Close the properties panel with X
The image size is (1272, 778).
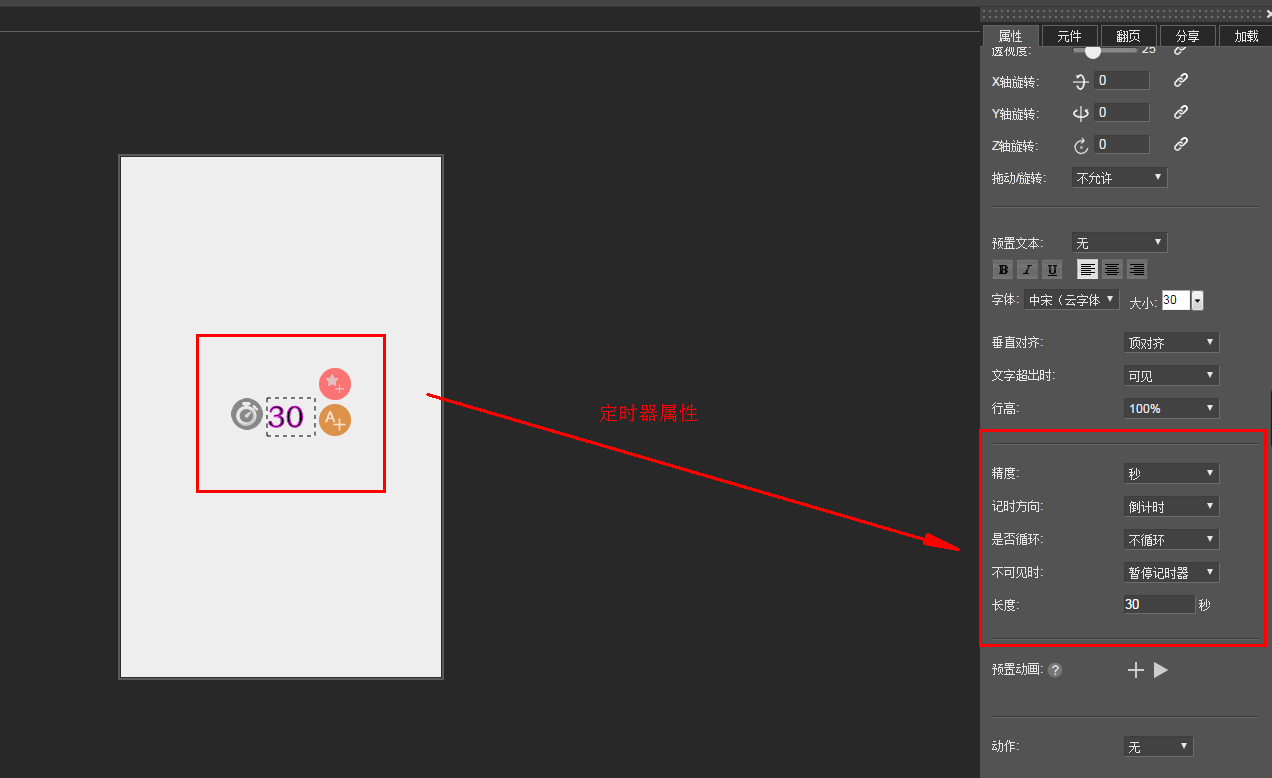(1270, 14)
